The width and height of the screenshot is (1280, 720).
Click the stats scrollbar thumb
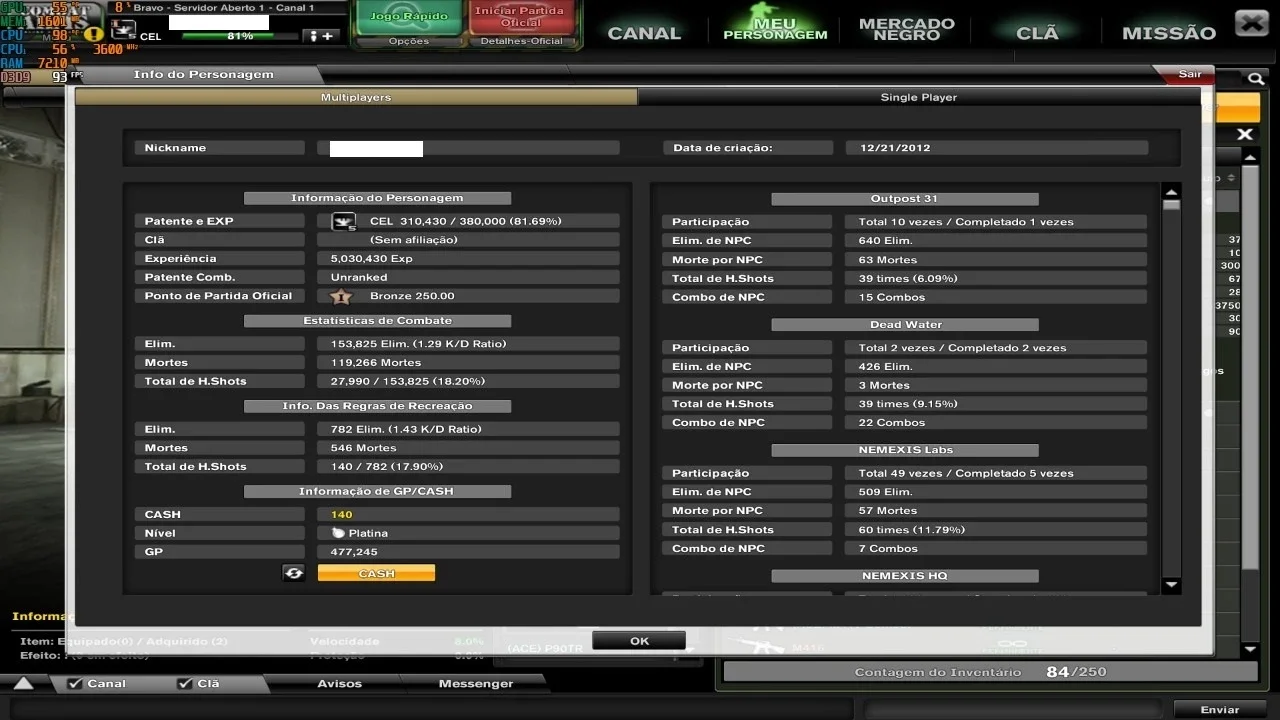[1171, 205]
